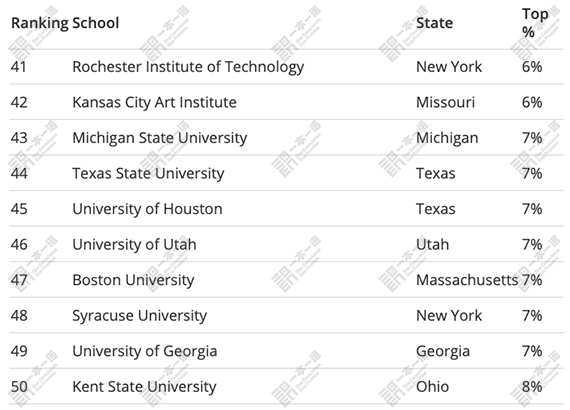This screenshot has height=410, width=570.
Task: Select Boston University row
Action: point(286,280)
